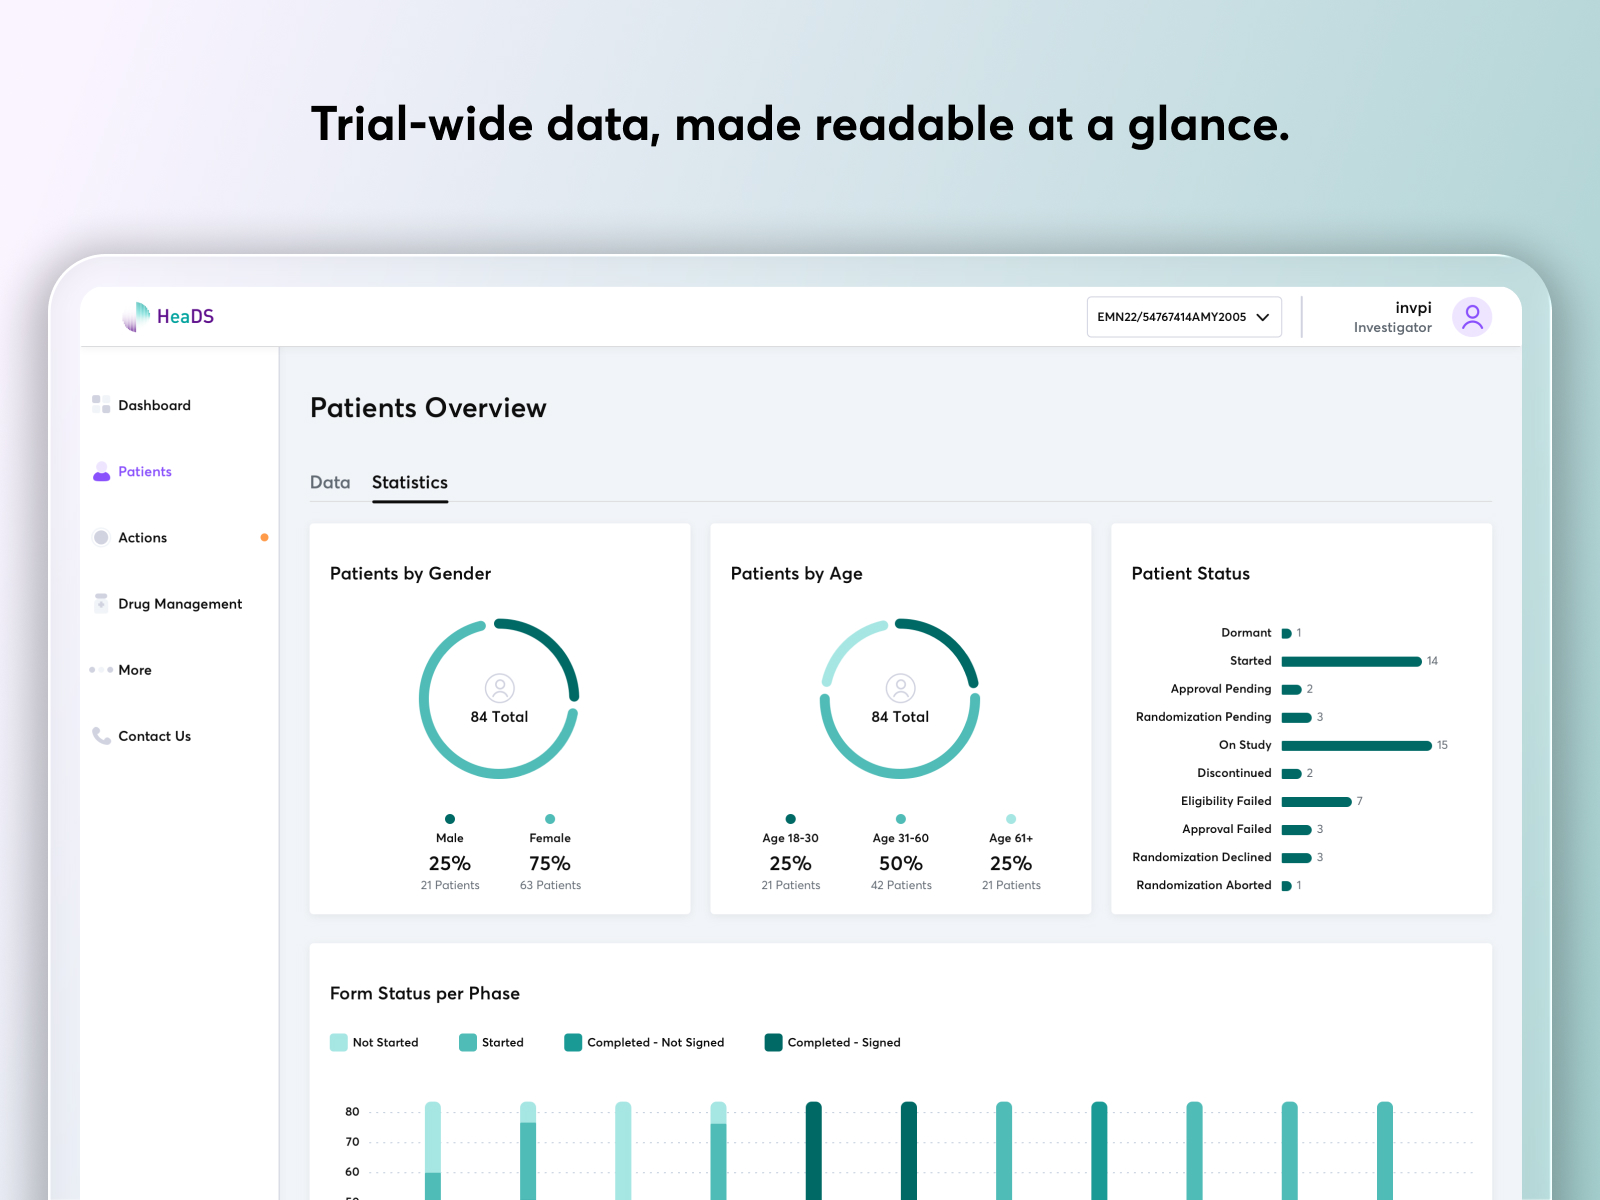Open the Actions menu item

click(x=143, y=537)
